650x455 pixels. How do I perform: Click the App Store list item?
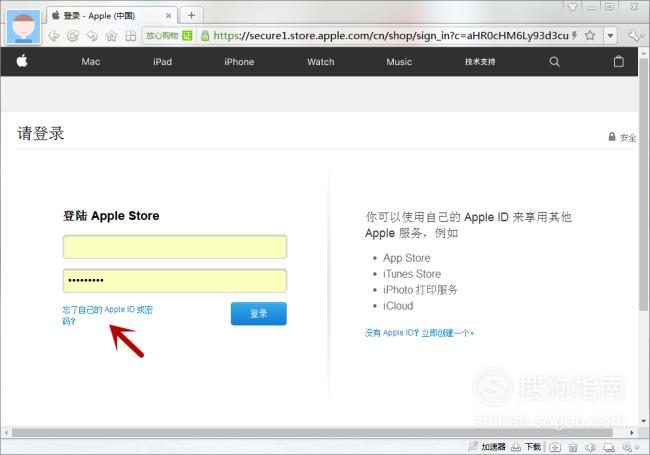coord(407,258)
